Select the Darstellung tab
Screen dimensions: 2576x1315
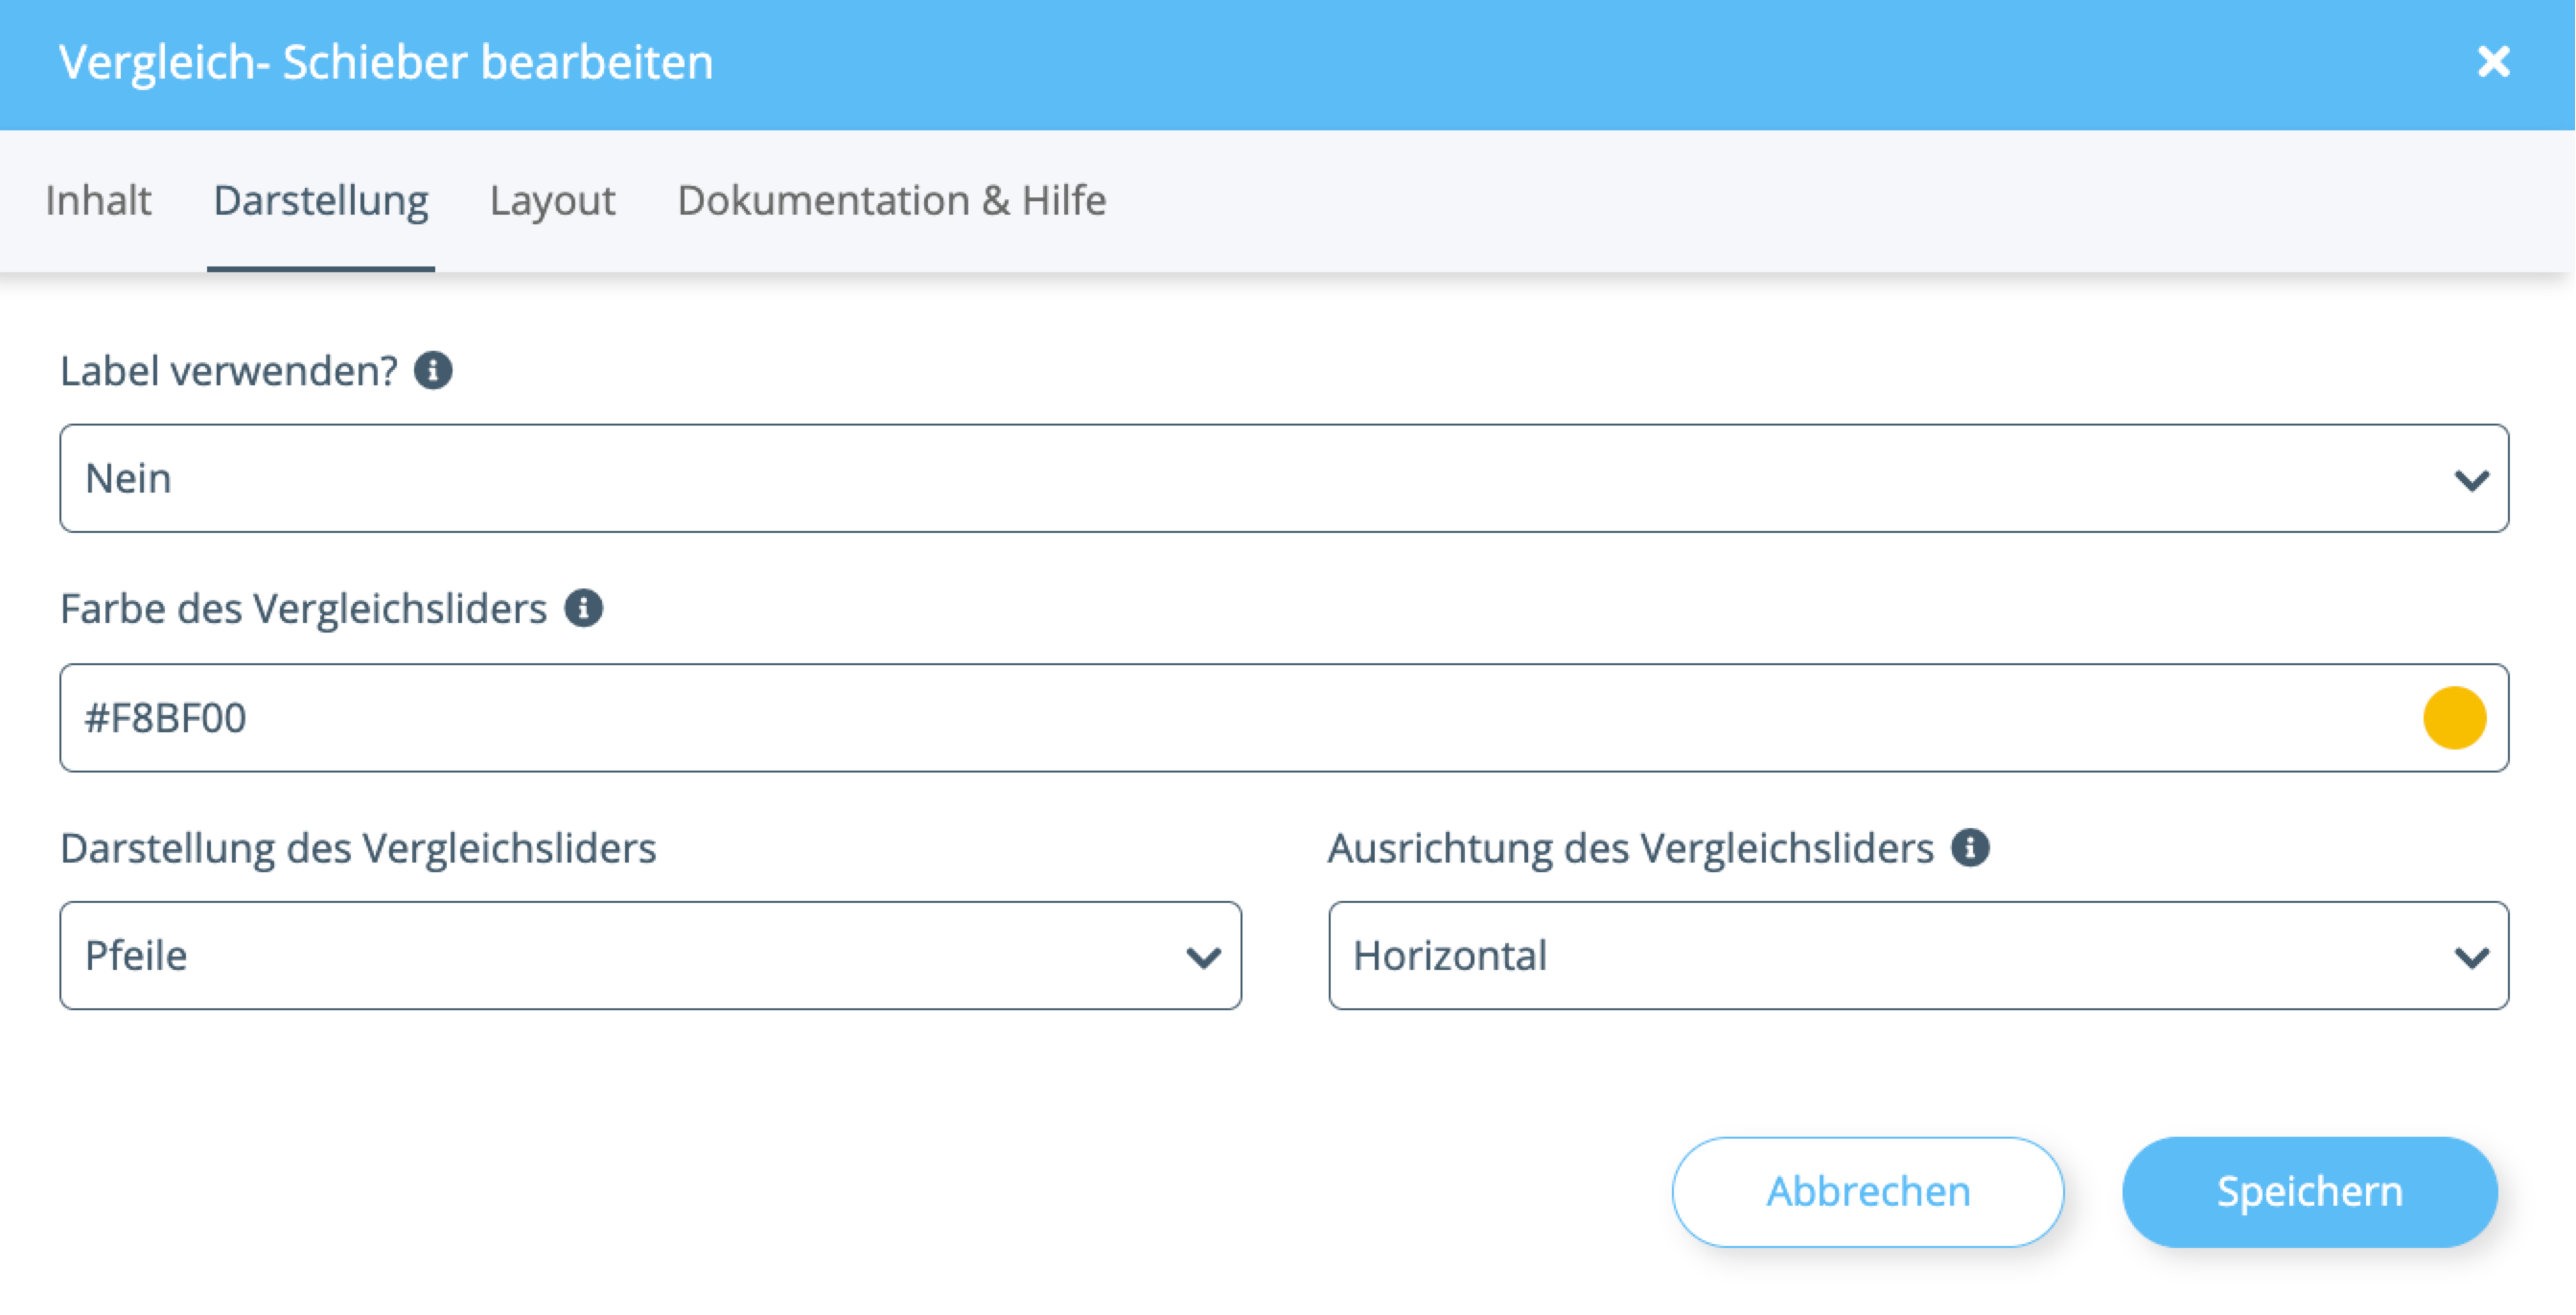321,201
